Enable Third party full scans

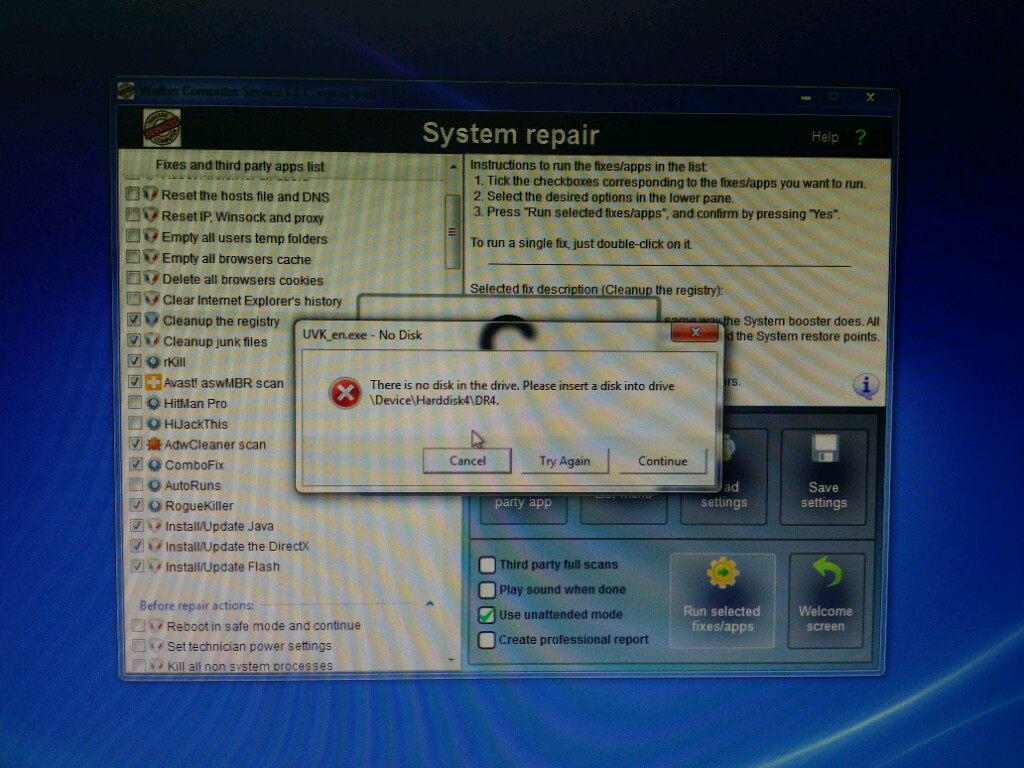click(x=487, y=564)
